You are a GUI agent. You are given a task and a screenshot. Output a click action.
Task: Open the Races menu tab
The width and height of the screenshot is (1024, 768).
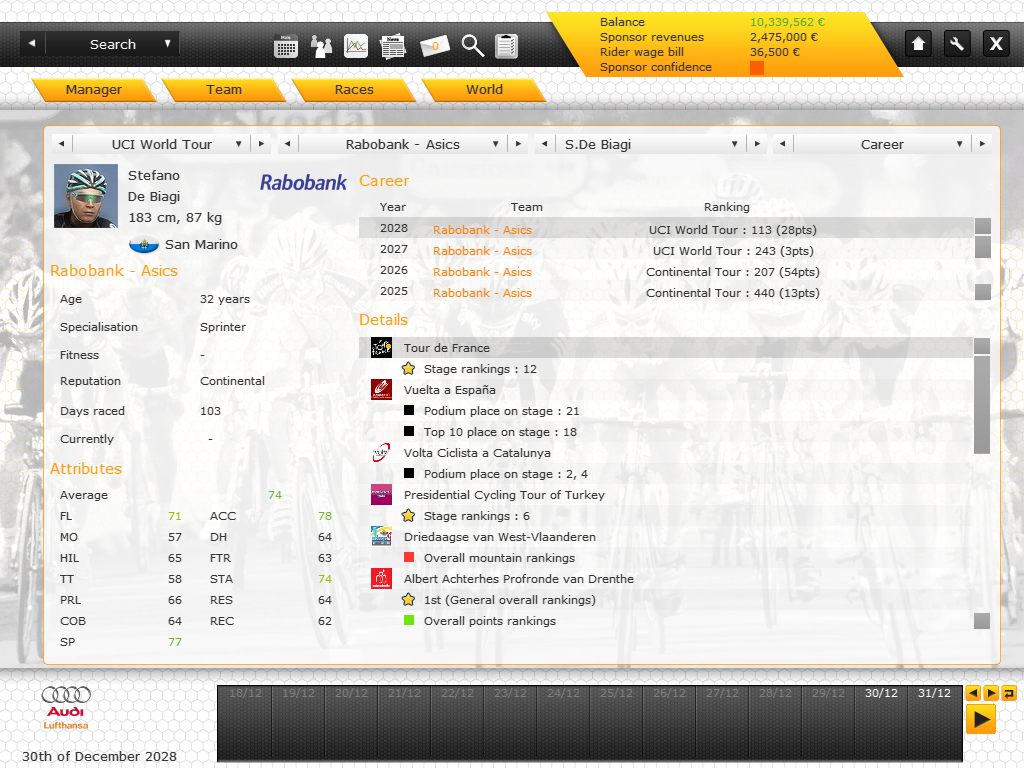coord(354,89)
